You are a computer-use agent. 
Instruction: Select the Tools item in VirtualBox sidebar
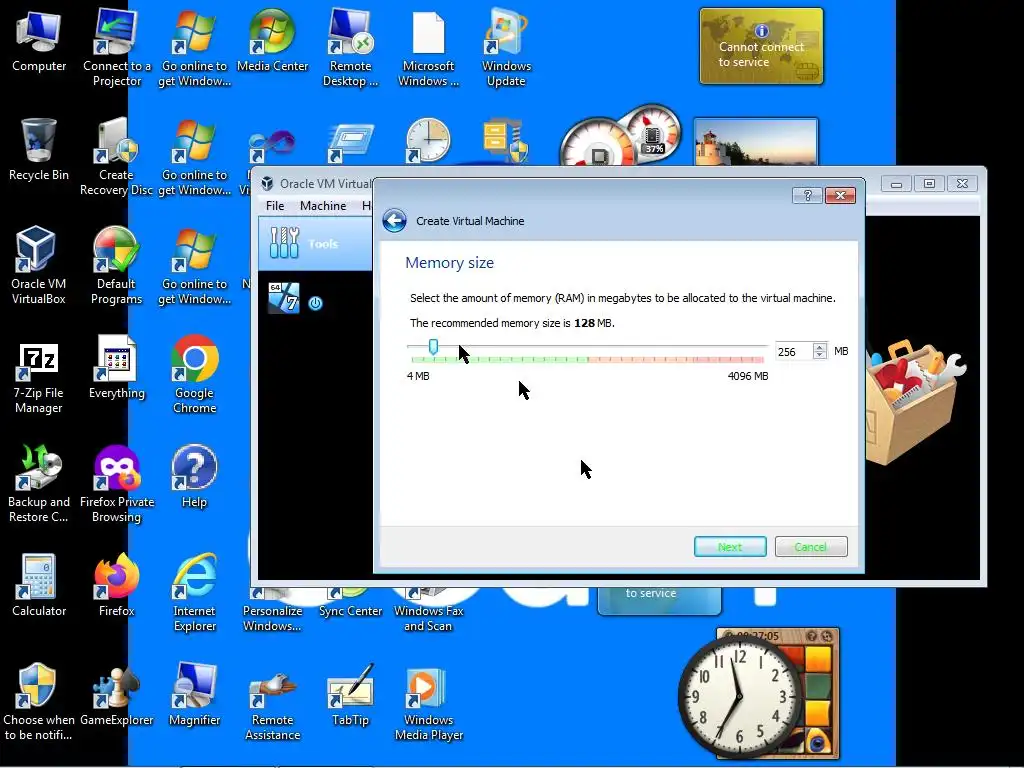tap(315, 244)
